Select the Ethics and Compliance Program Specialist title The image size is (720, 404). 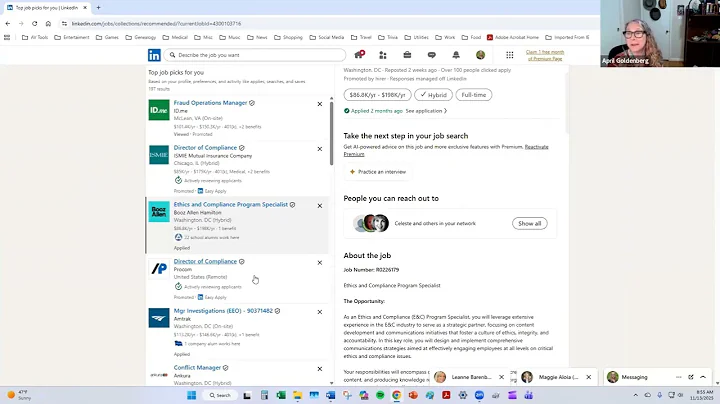(x=231, y=204)
